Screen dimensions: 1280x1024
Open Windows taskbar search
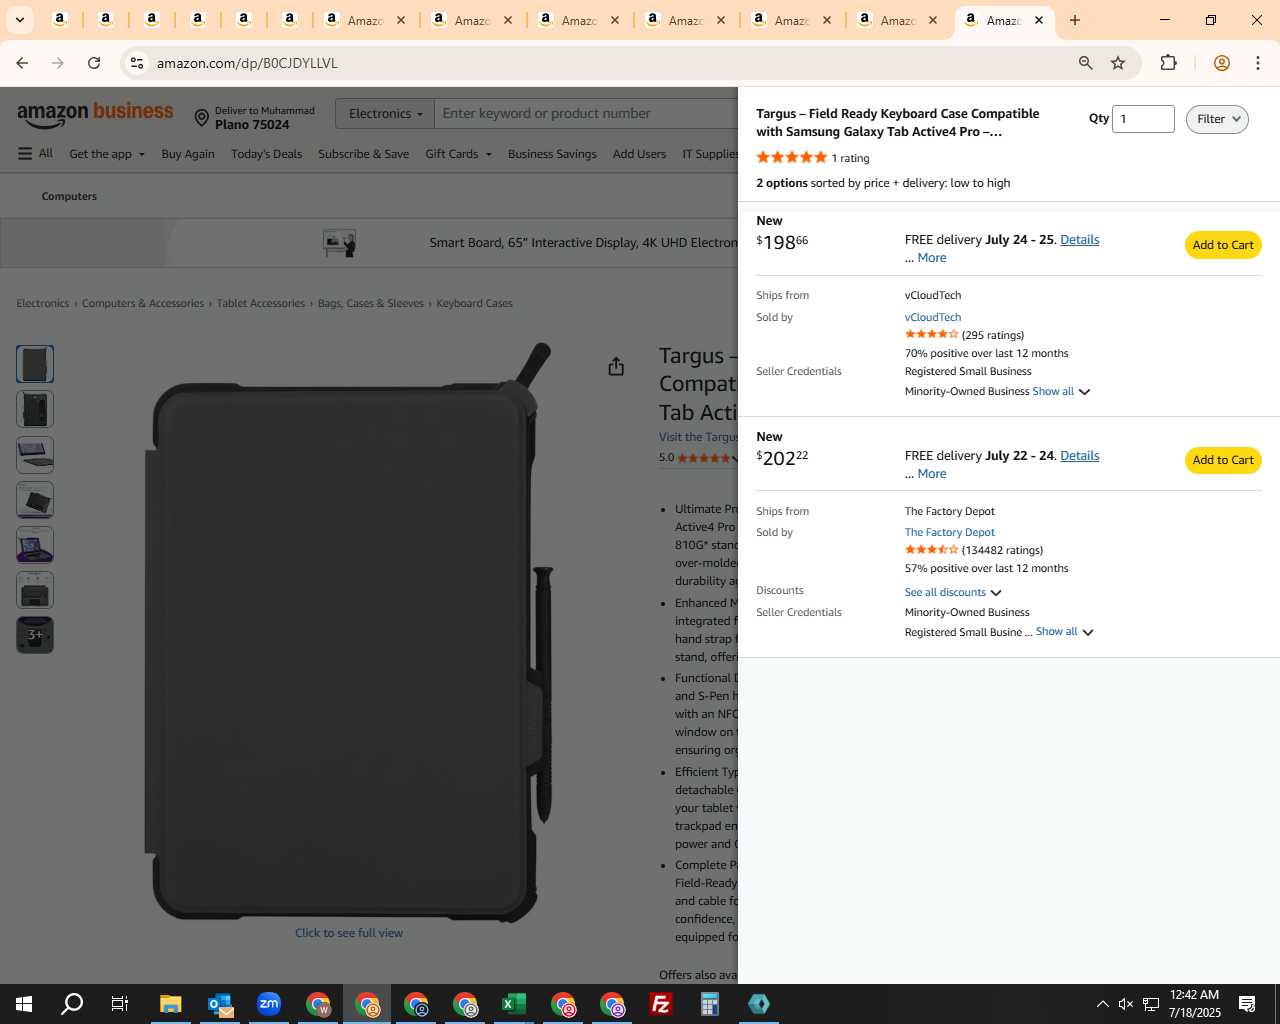[72, 1004]
